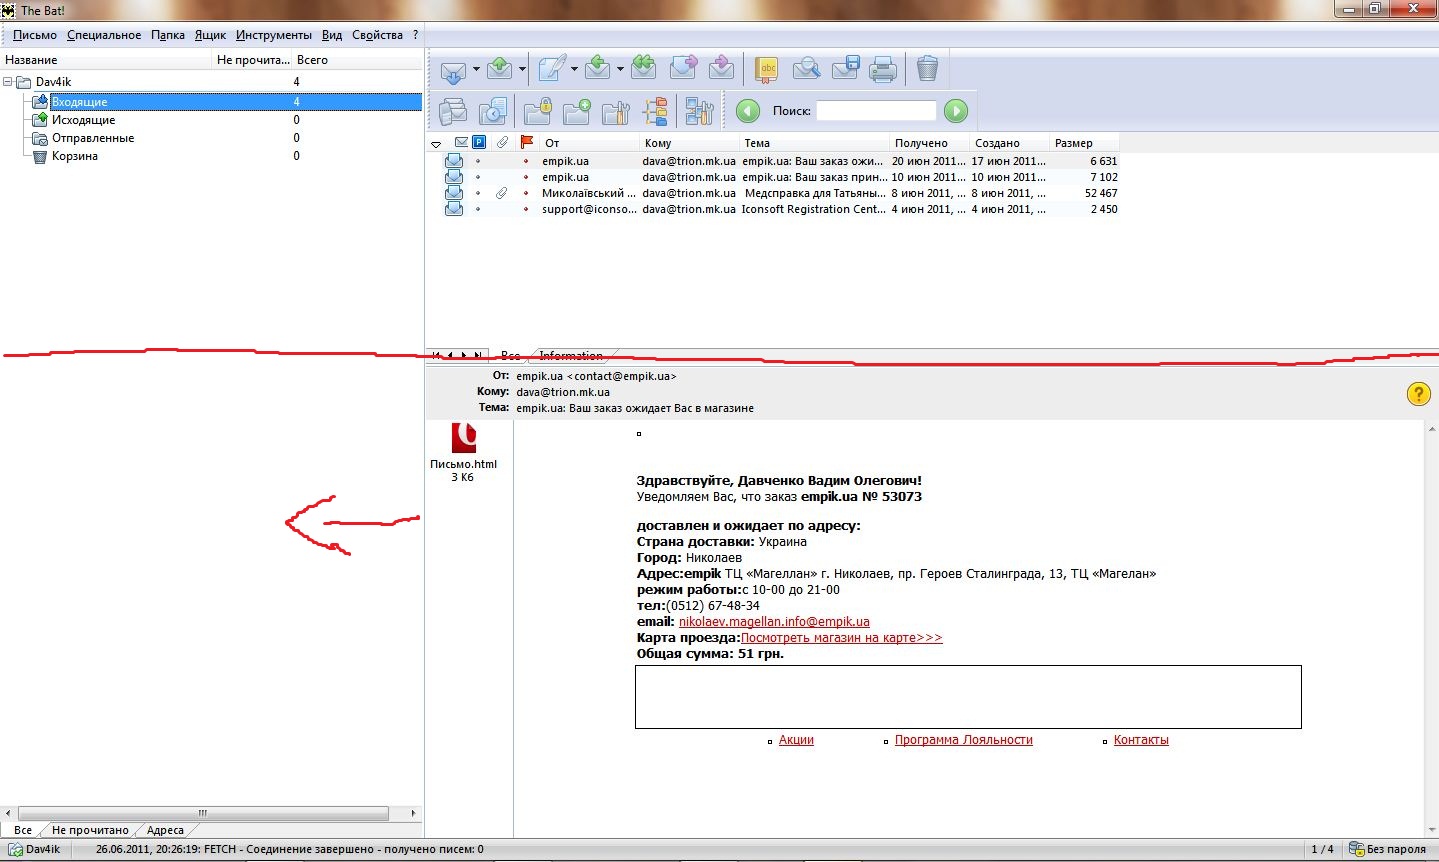Open the spell checker abc book icon
1439x862 pixels.
[767, 69]
